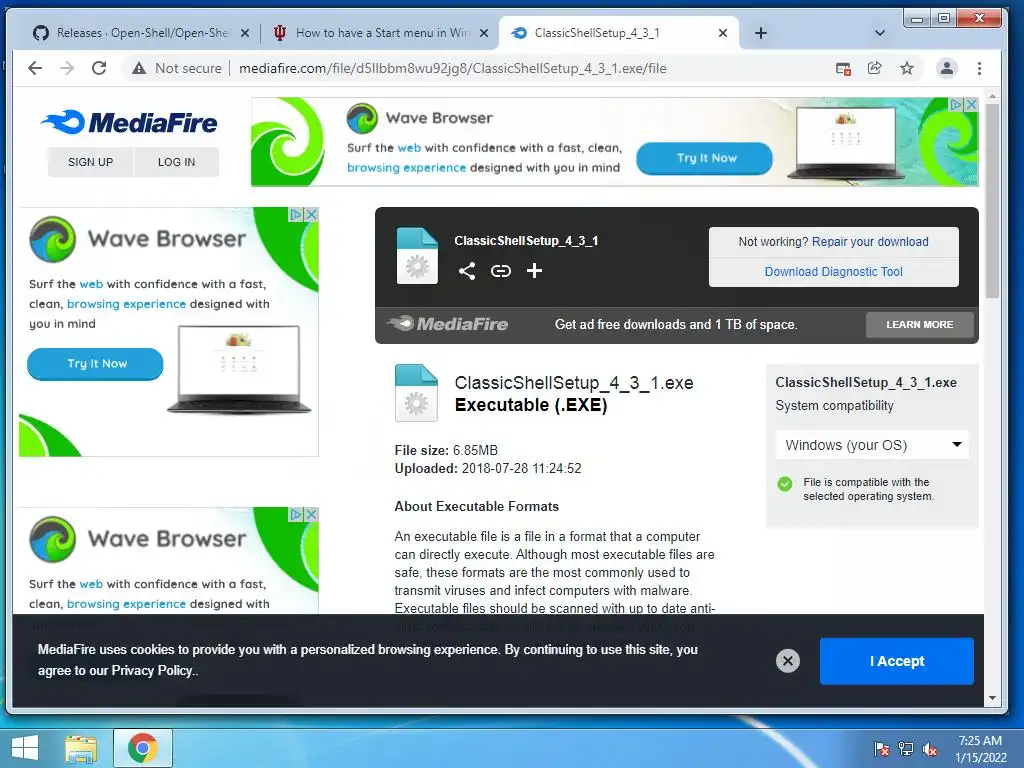
Task: Reload the MediaFire page
Action: [x=99, y=68]
